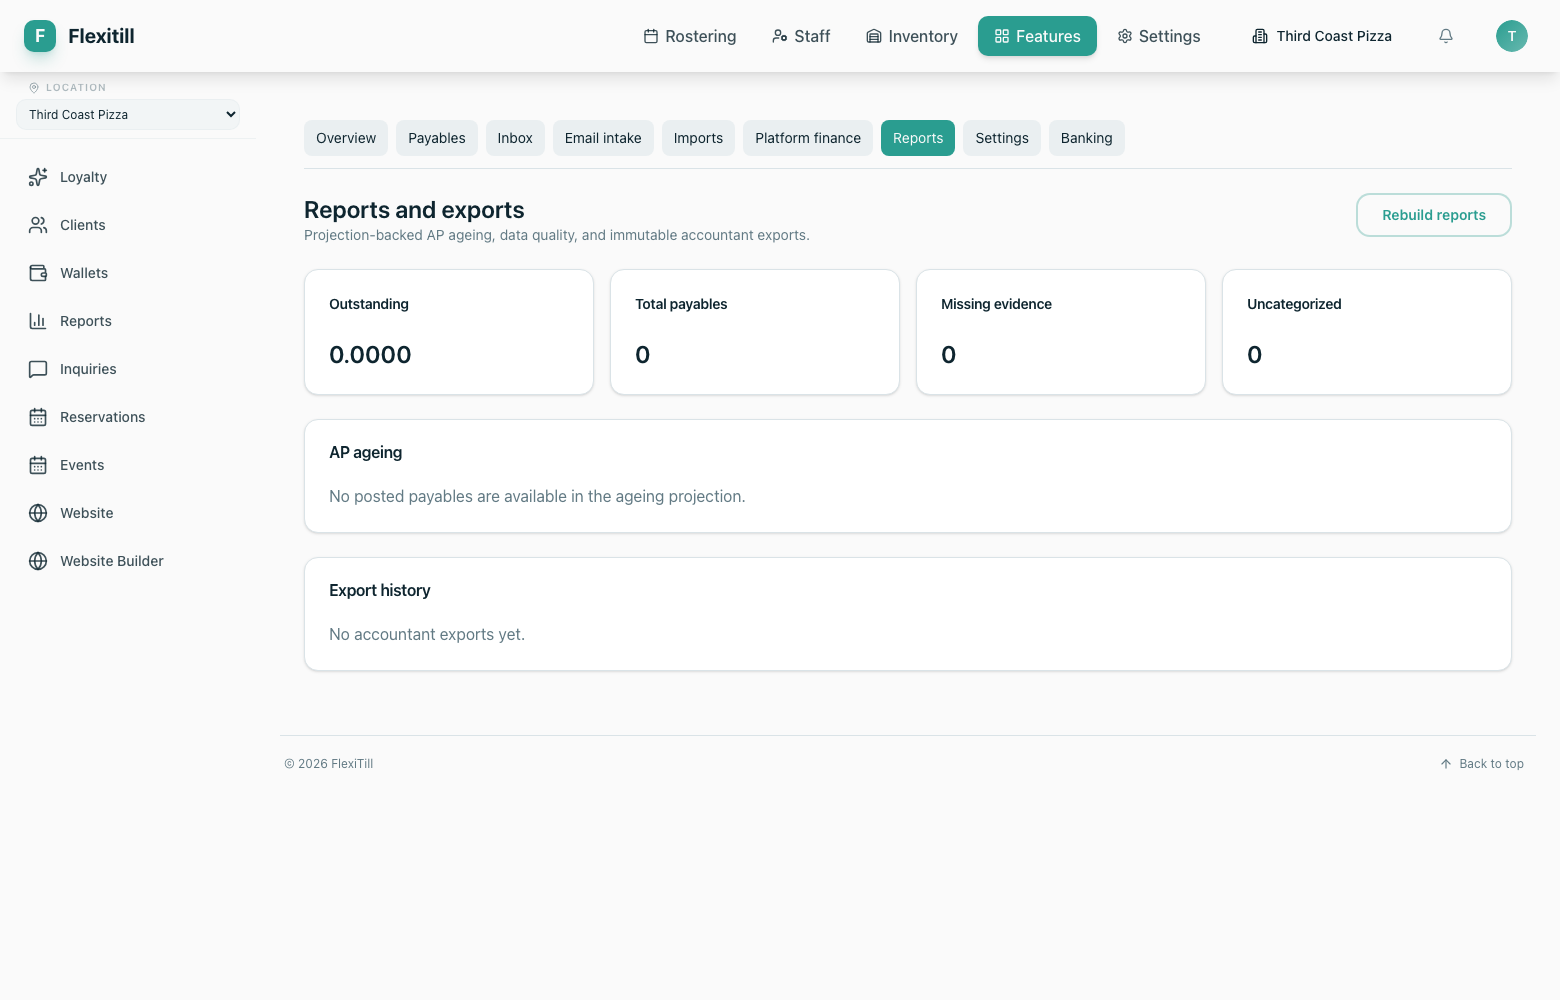
Task: Click the AP ageing heading
Action: point(366,452)
